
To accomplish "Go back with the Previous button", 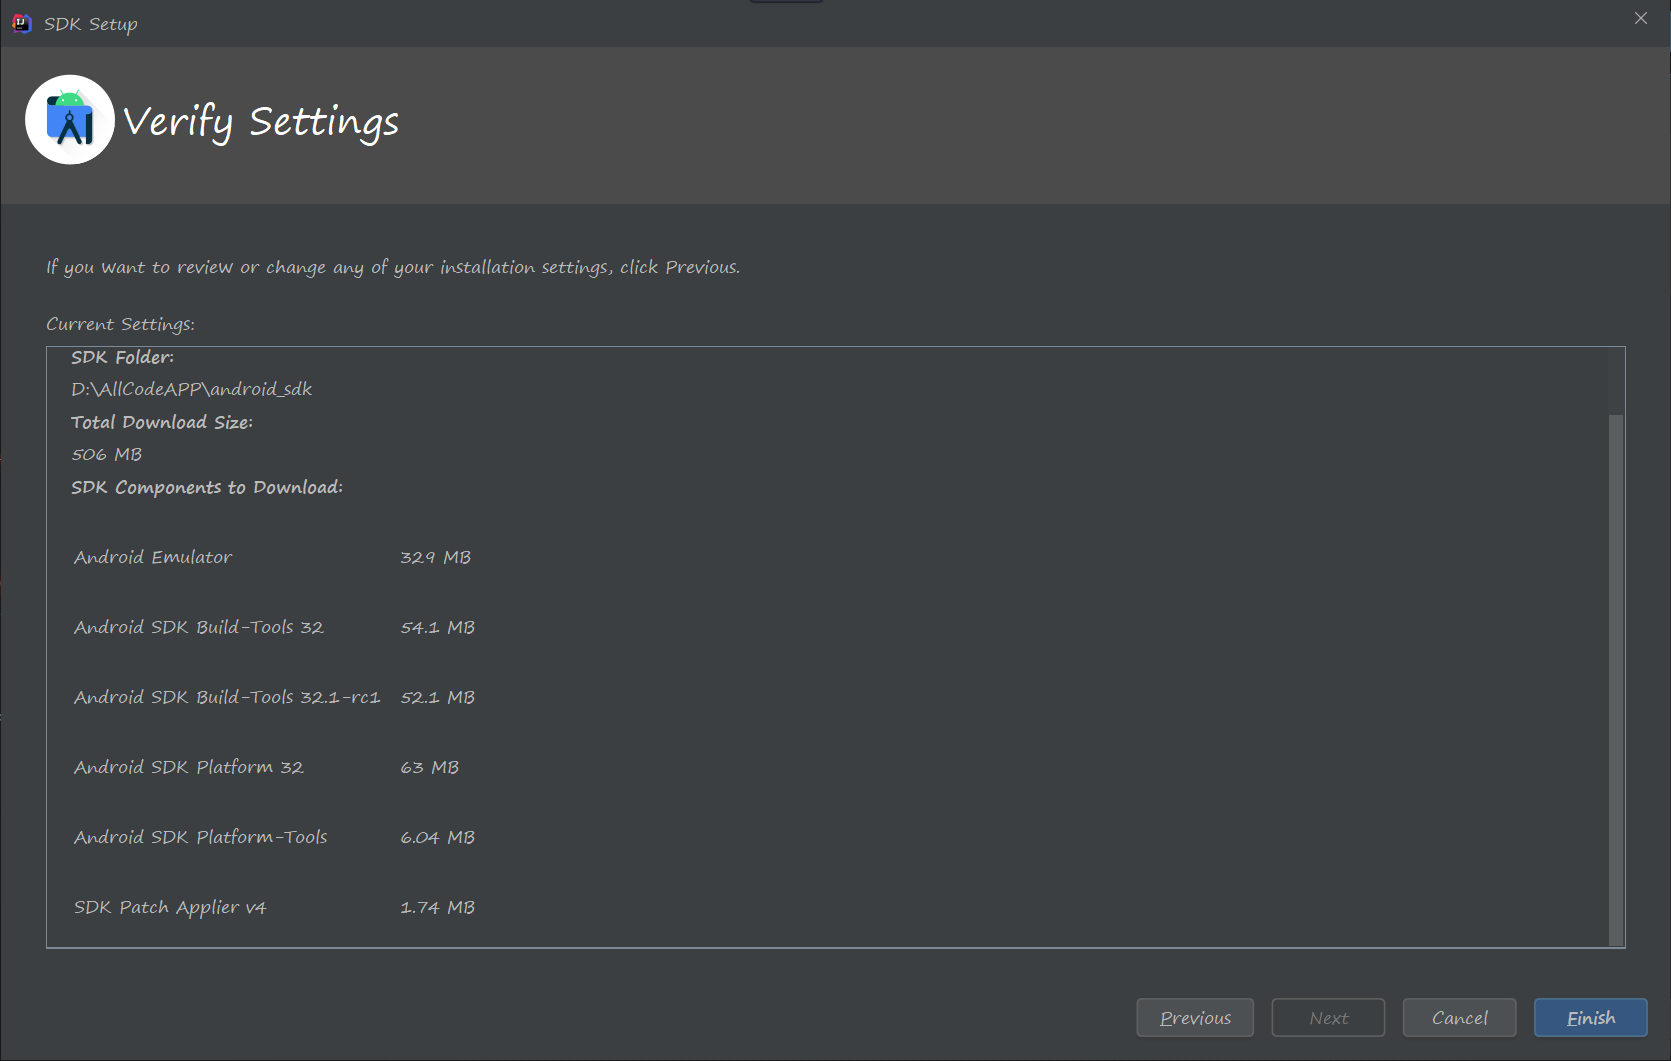I will point(1195,1017).
